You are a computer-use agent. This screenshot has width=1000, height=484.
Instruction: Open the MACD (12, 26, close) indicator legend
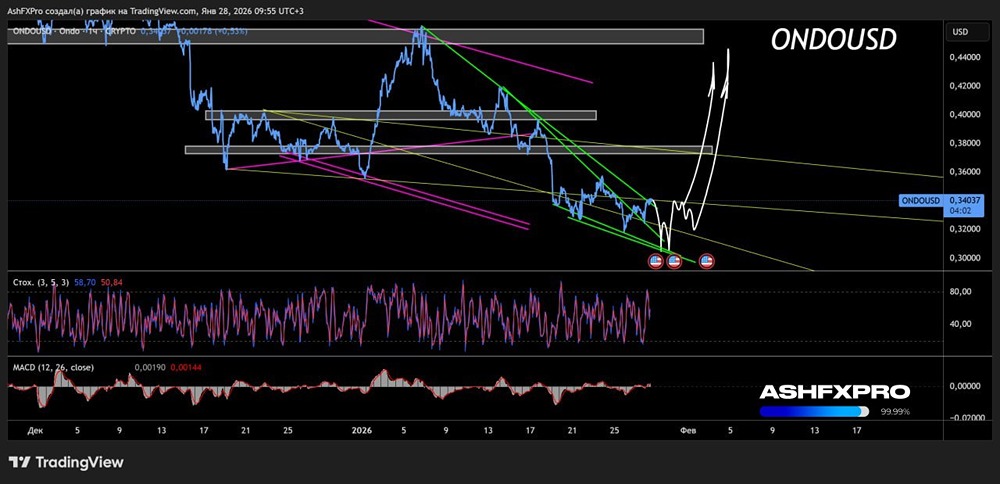[x=52, y=367]
